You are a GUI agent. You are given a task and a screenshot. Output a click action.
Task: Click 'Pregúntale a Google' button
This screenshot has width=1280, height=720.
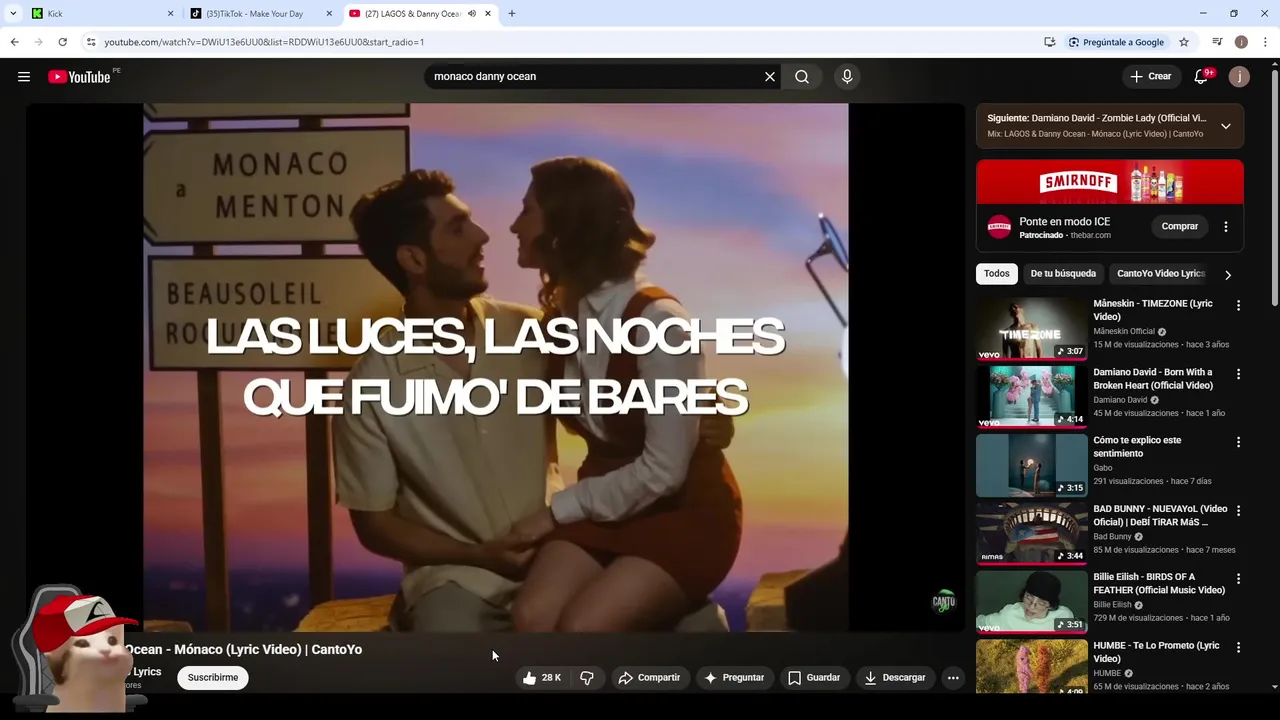point(1116,42)
